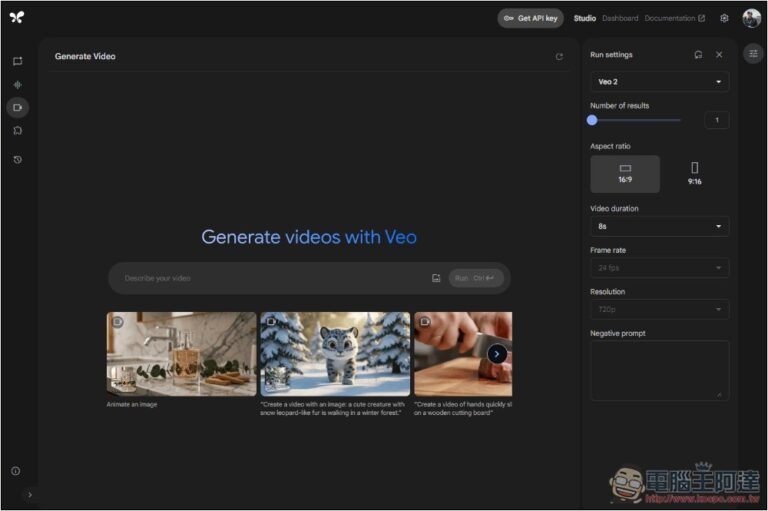Click the snow leopard creature example thumbnail

[x=335, y=353]
